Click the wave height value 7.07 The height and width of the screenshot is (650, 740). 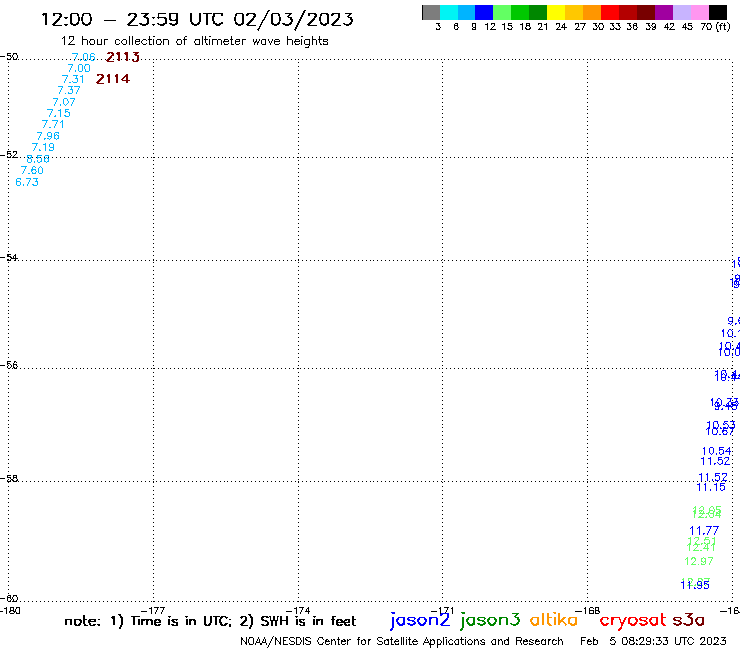coord(64,102)
